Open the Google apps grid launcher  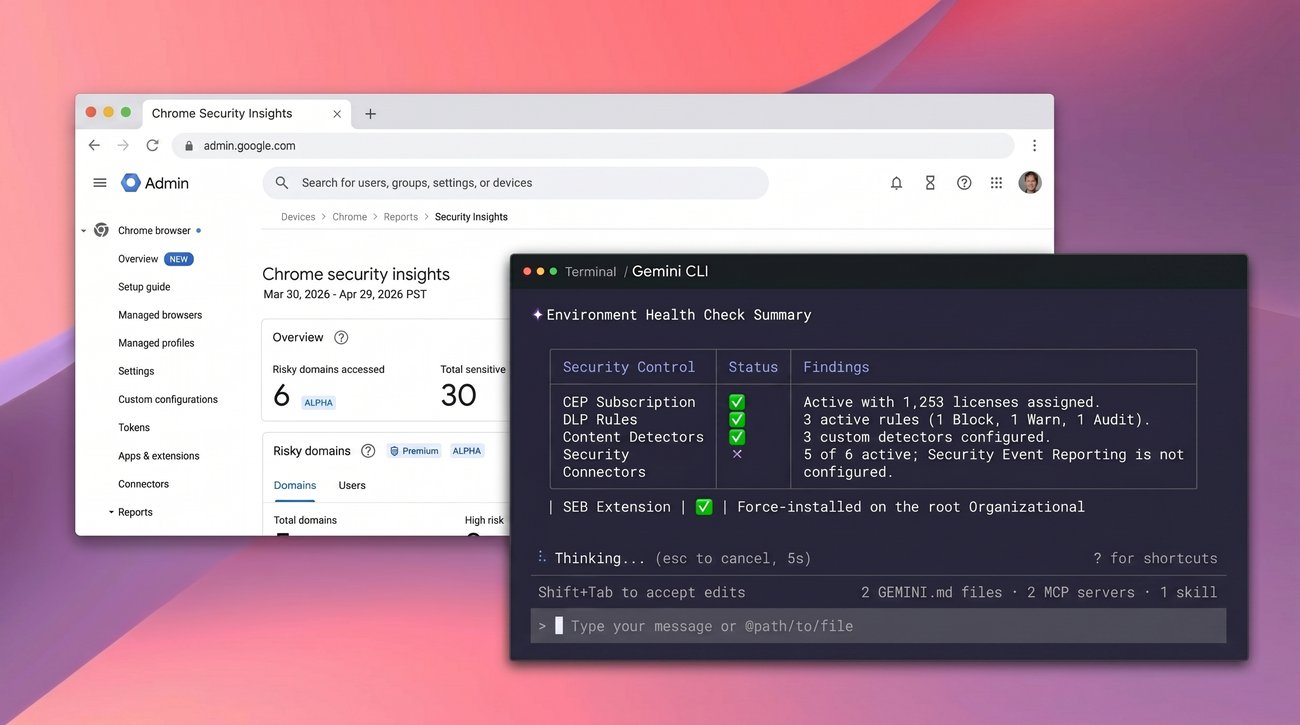click(x=996, y=183)
